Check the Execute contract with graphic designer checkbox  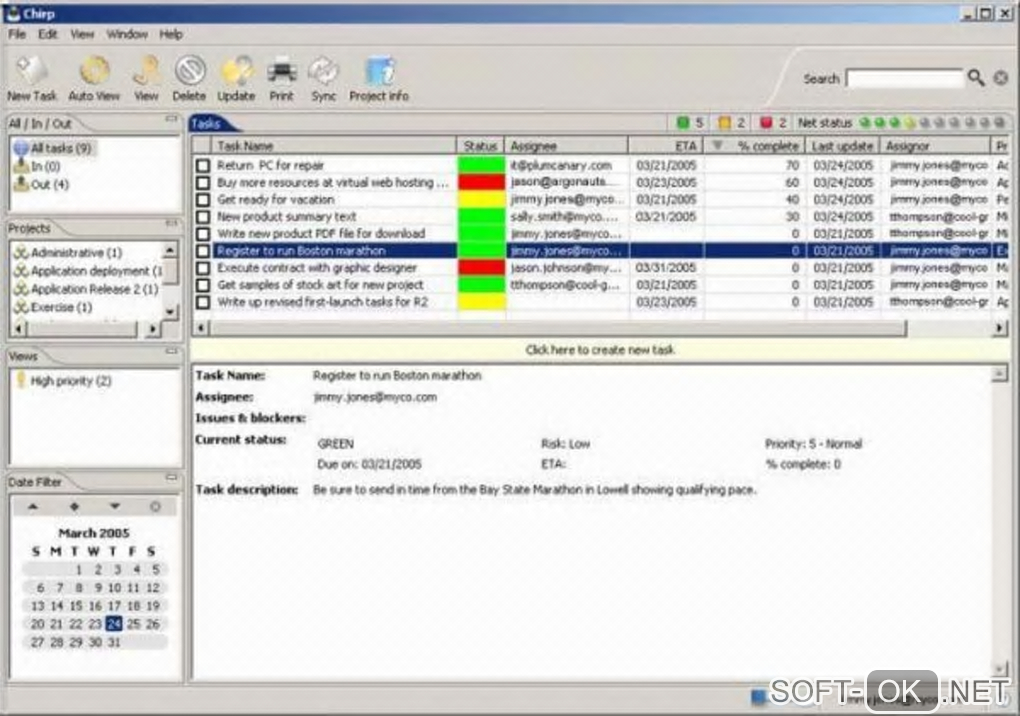[x=203, y=268]
